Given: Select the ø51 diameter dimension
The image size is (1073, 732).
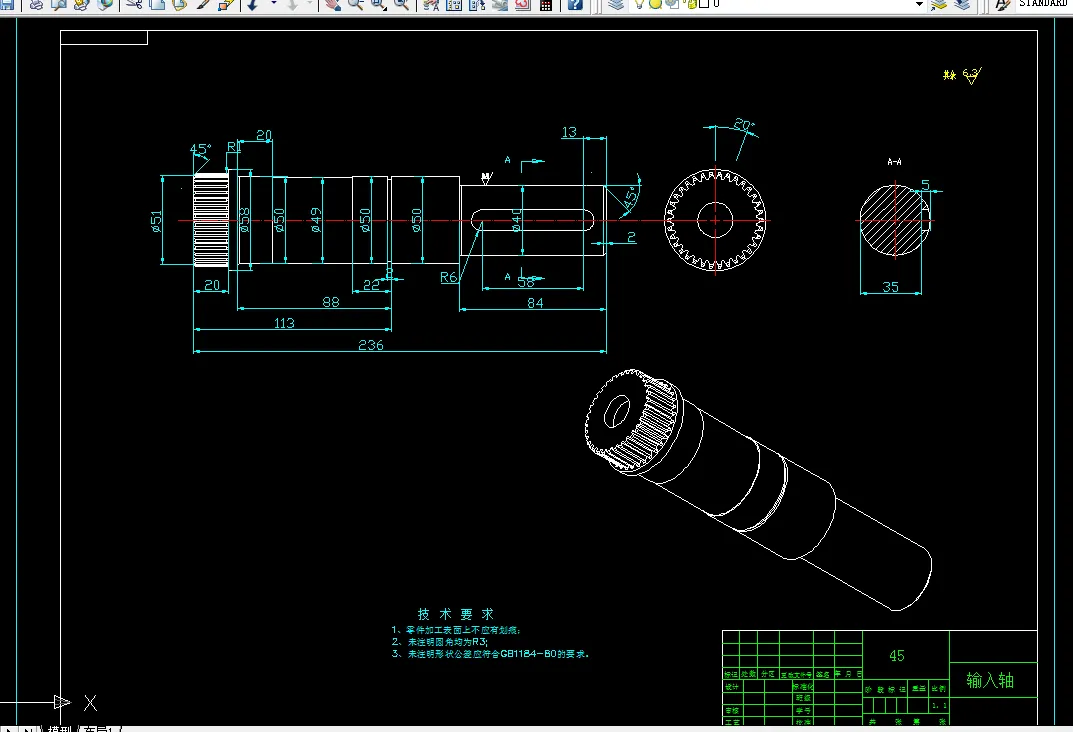Looking at the screenshot, I should (157, 221).
